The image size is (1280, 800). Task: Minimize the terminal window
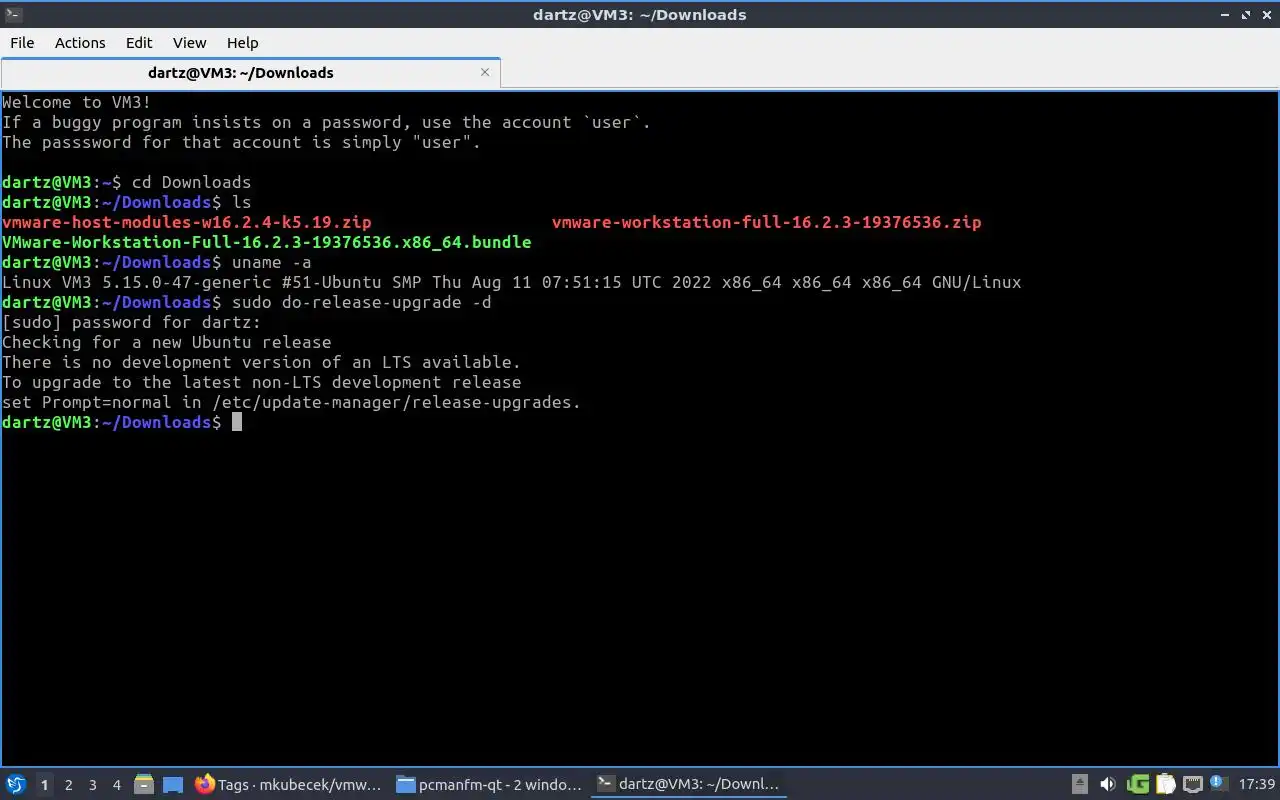pos(1227,15)
